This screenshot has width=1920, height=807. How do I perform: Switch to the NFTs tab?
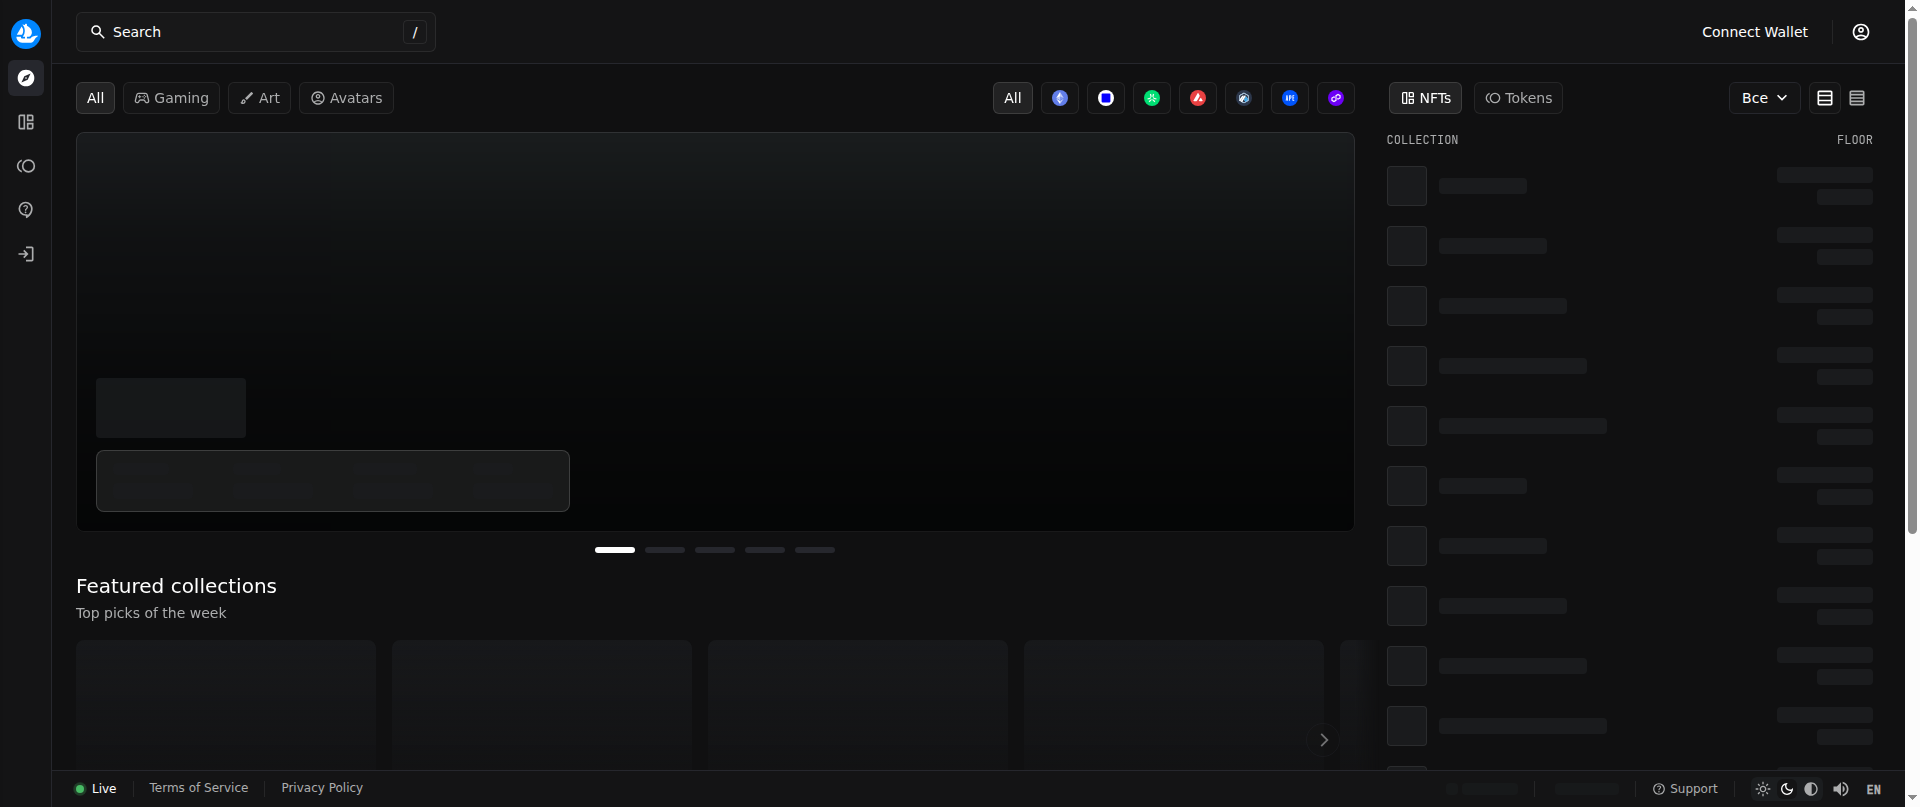click(x=1425, y=98)
